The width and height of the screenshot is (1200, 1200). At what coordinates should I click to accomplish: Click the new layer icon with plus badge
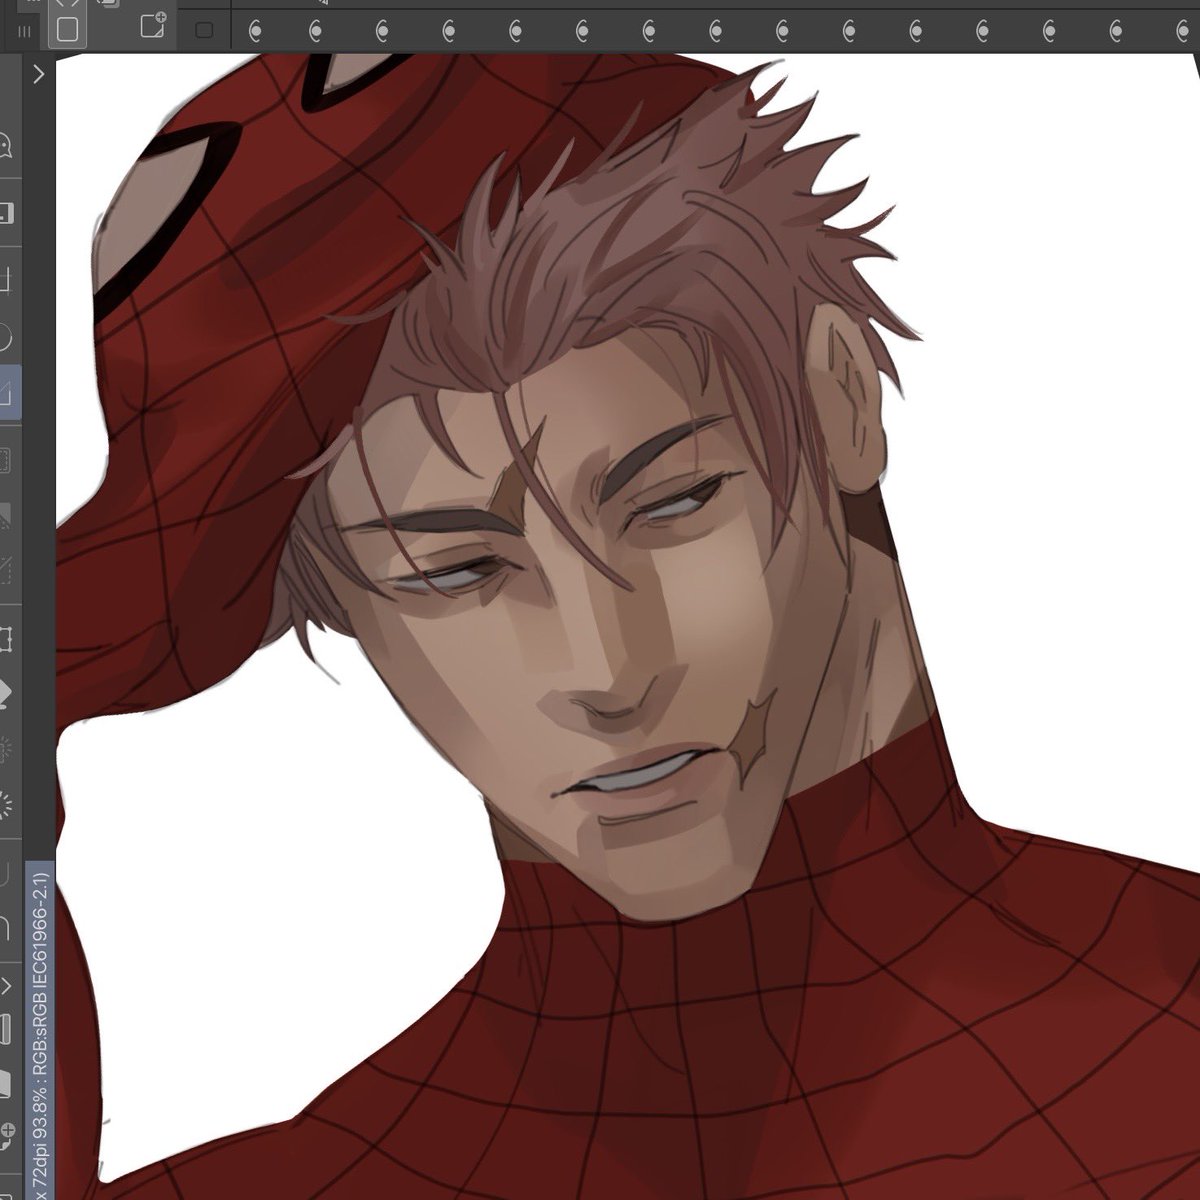click(152, 26)
